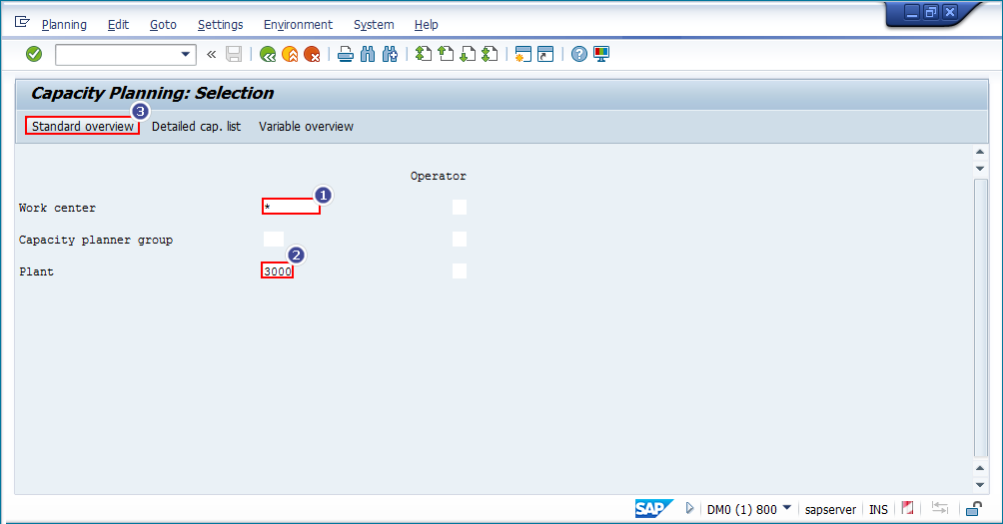Click the Work center operator checkbox

pos(459,207)
